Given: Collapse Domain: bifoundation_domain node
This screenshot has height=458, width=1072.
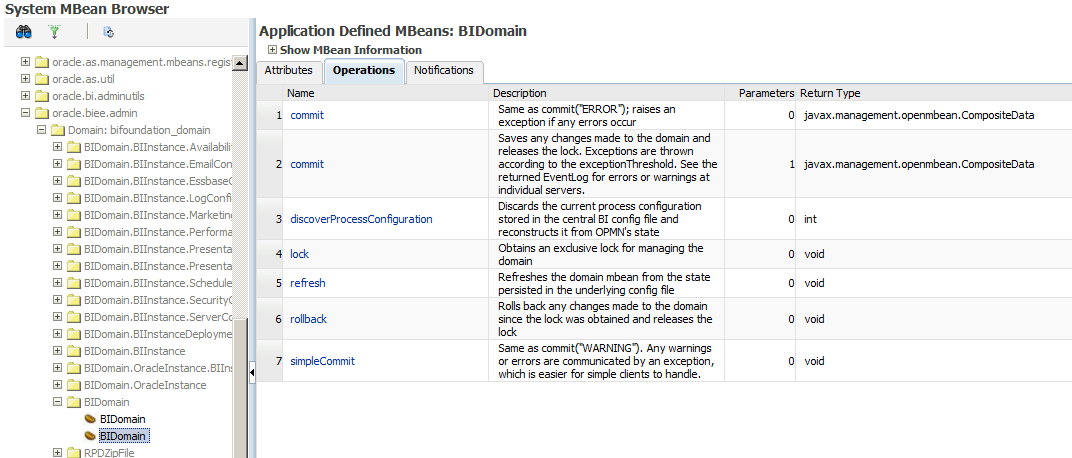Looking at the screenshot, I should (x=42, y=130).
